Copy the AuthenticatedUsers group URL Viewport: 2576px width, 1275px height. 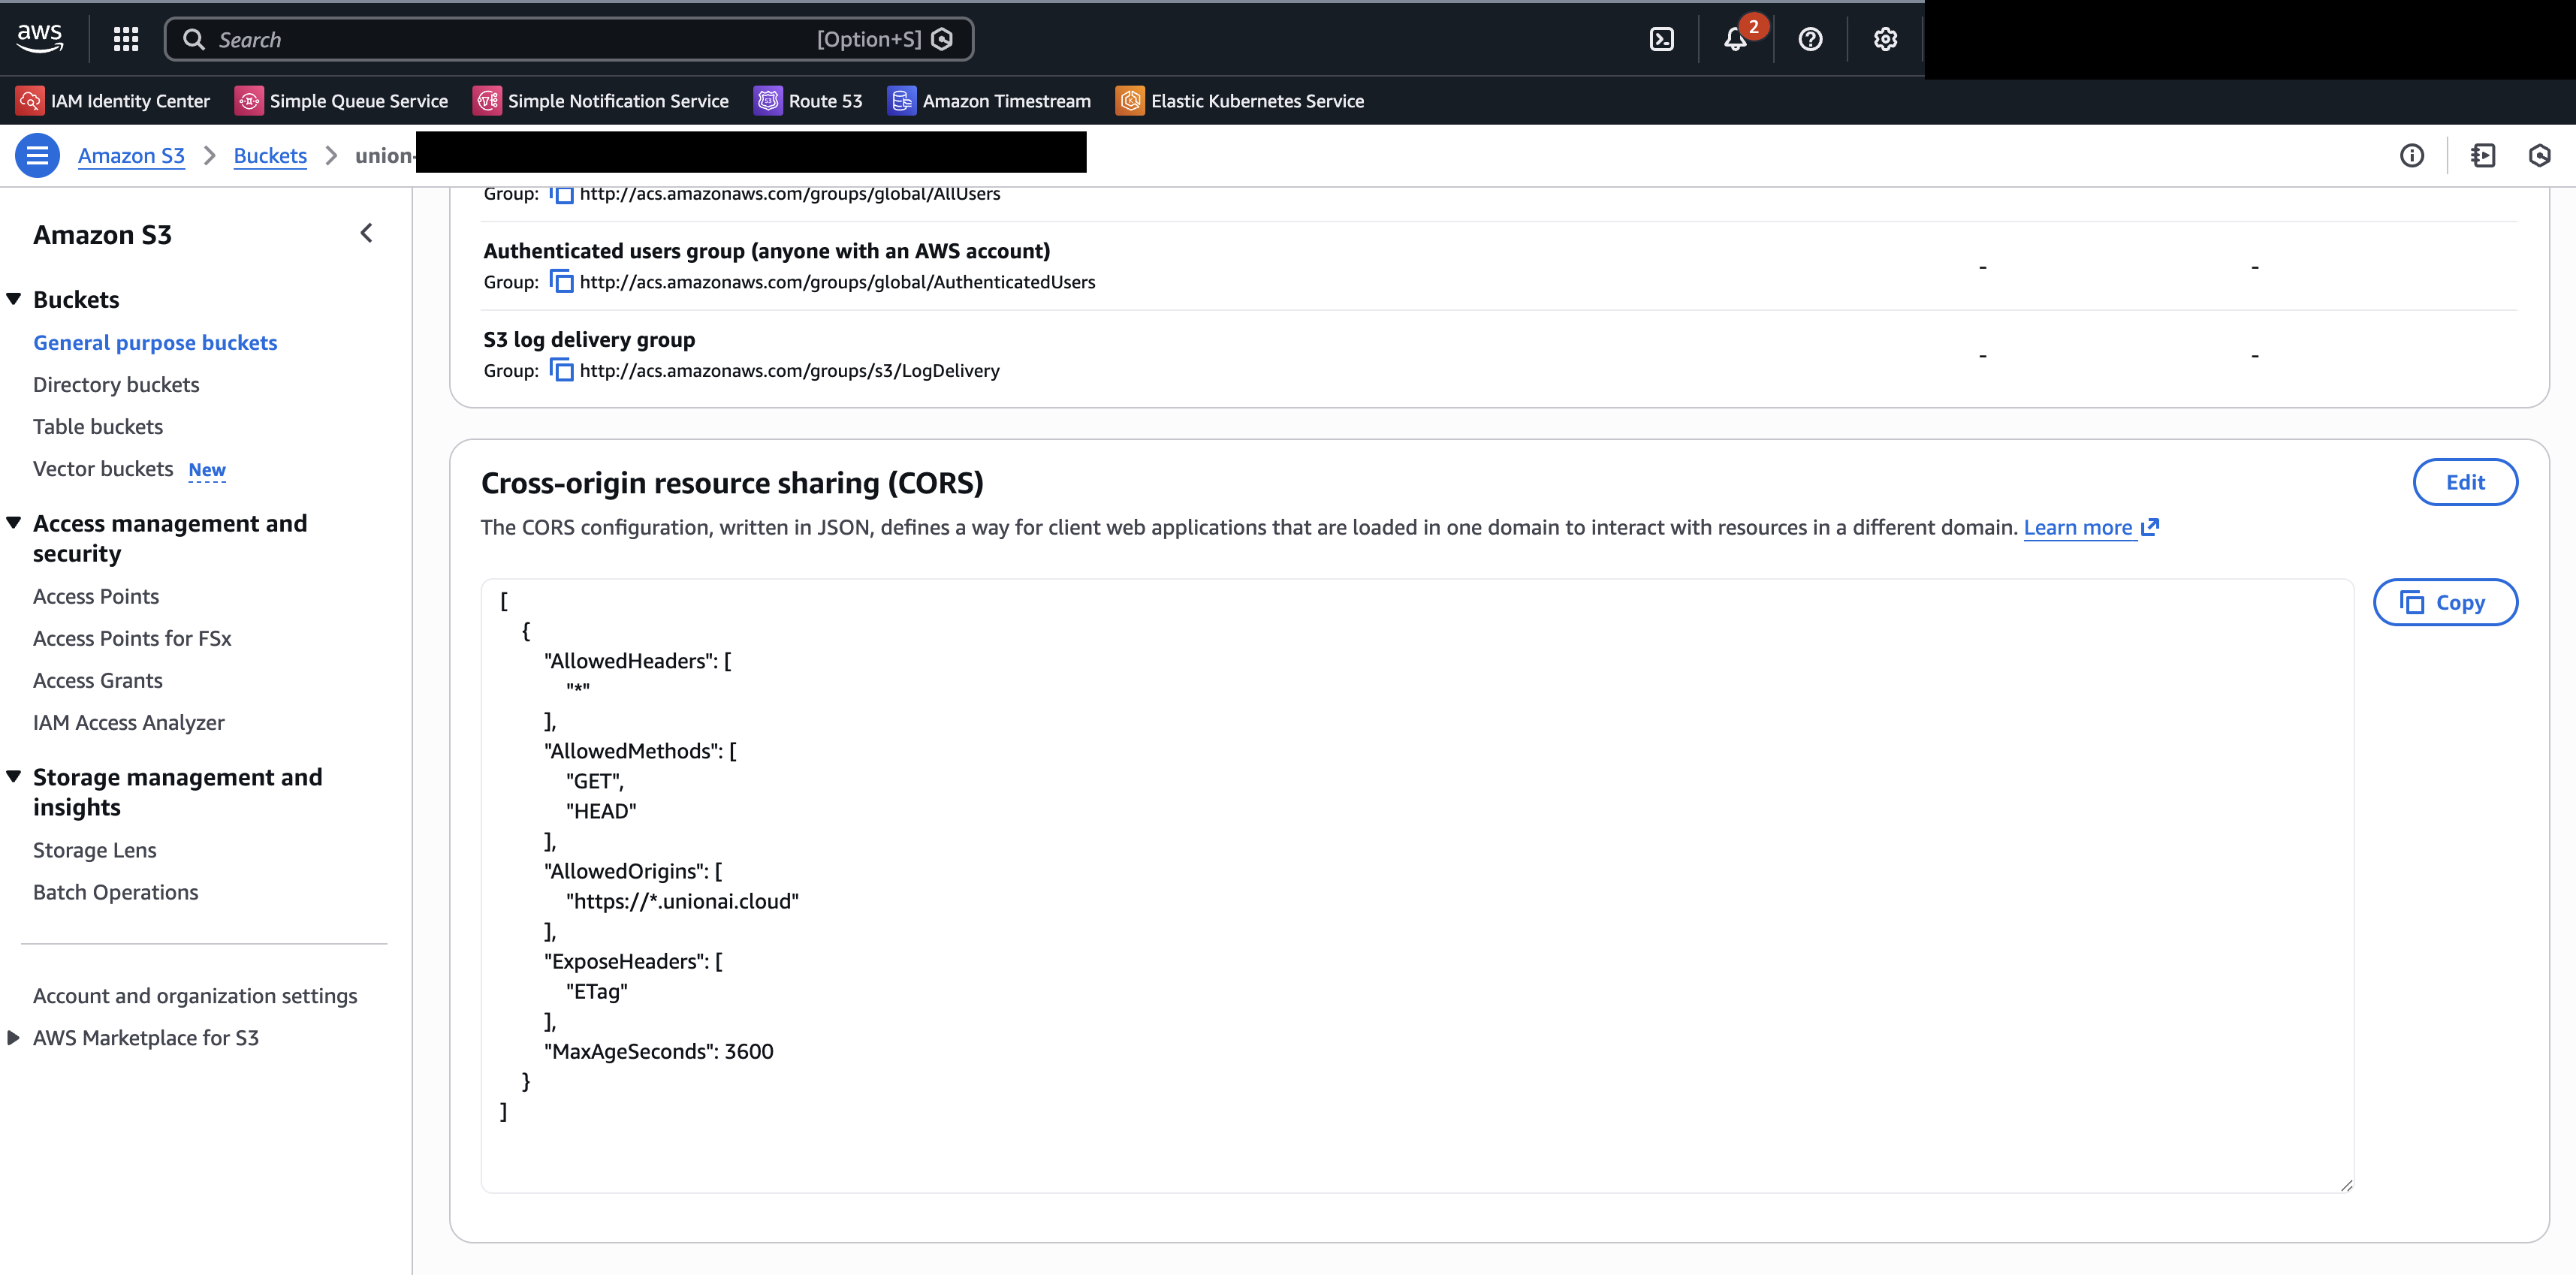pyautogui.click(x=562, y=282)
